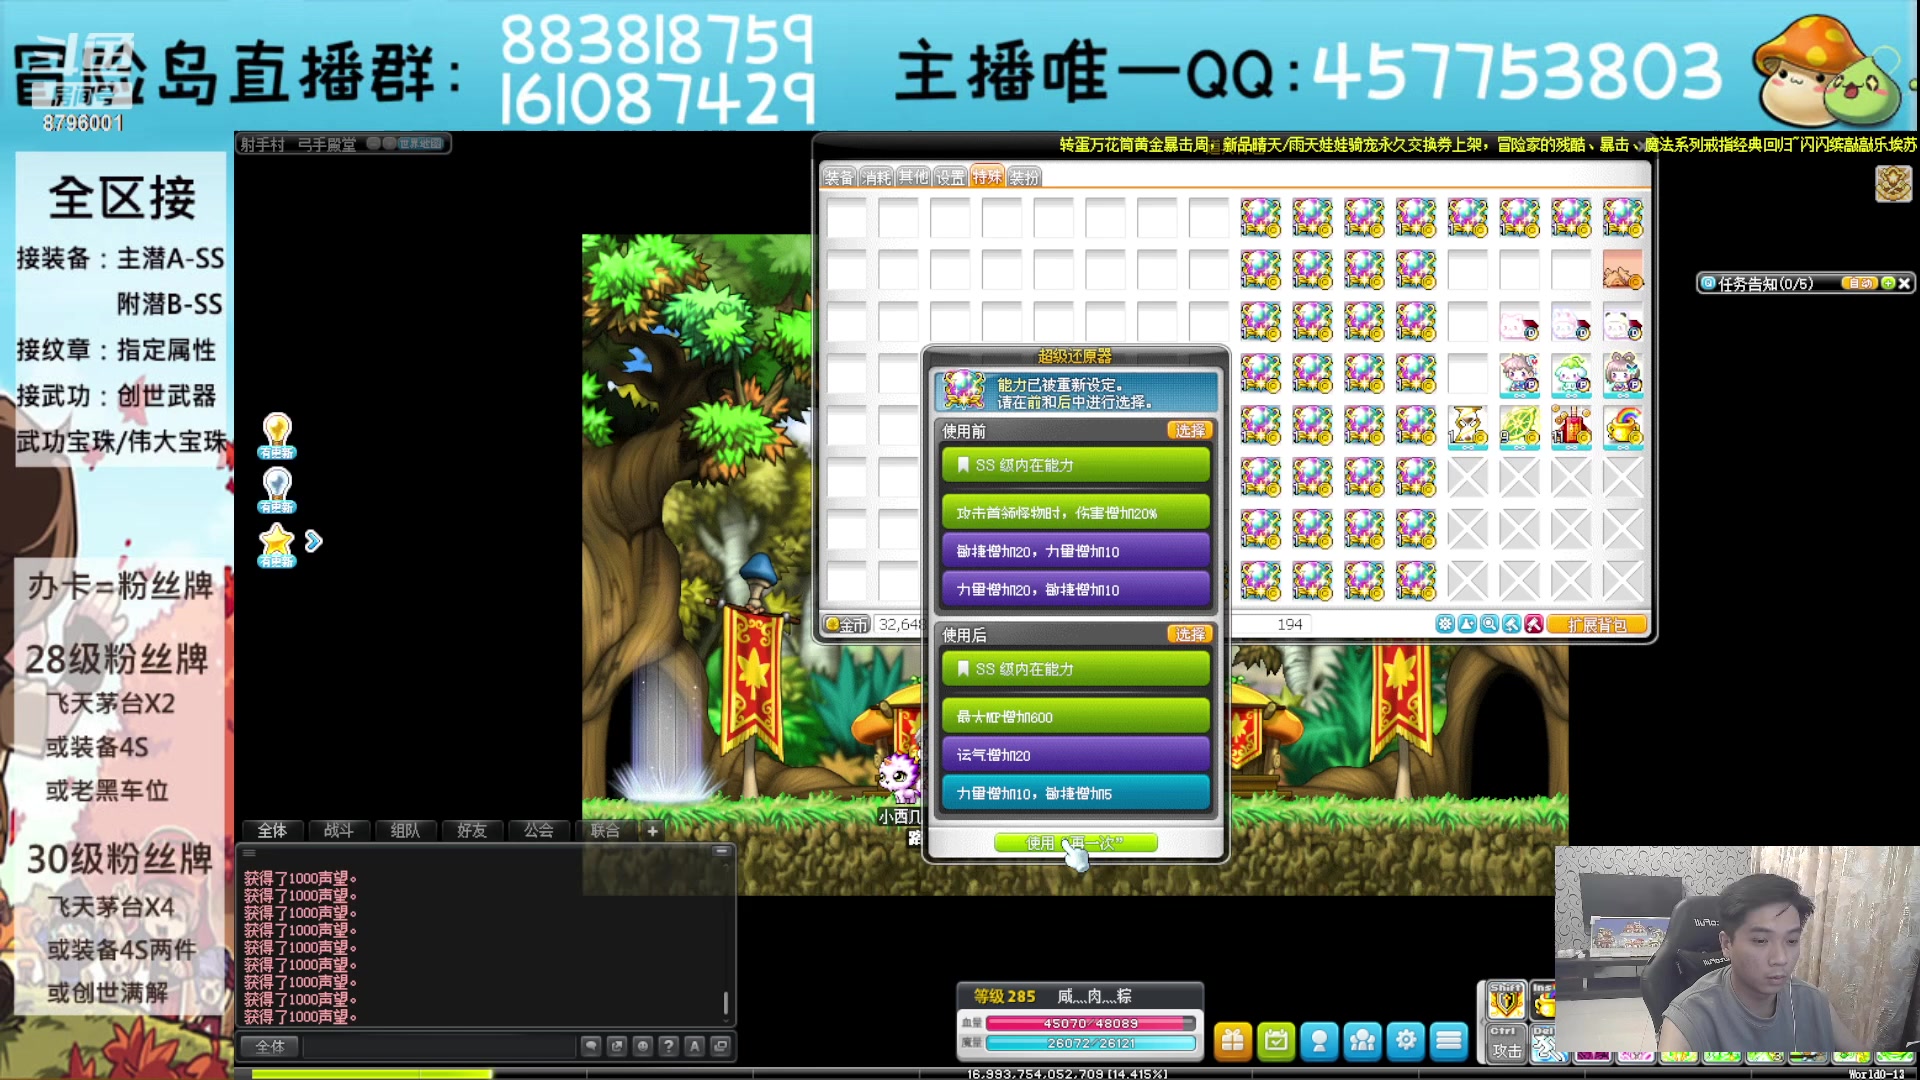Click the blue lightbulb notifier icon
The height and width of the screenshot is (1080, 1920).
[277, 490]
